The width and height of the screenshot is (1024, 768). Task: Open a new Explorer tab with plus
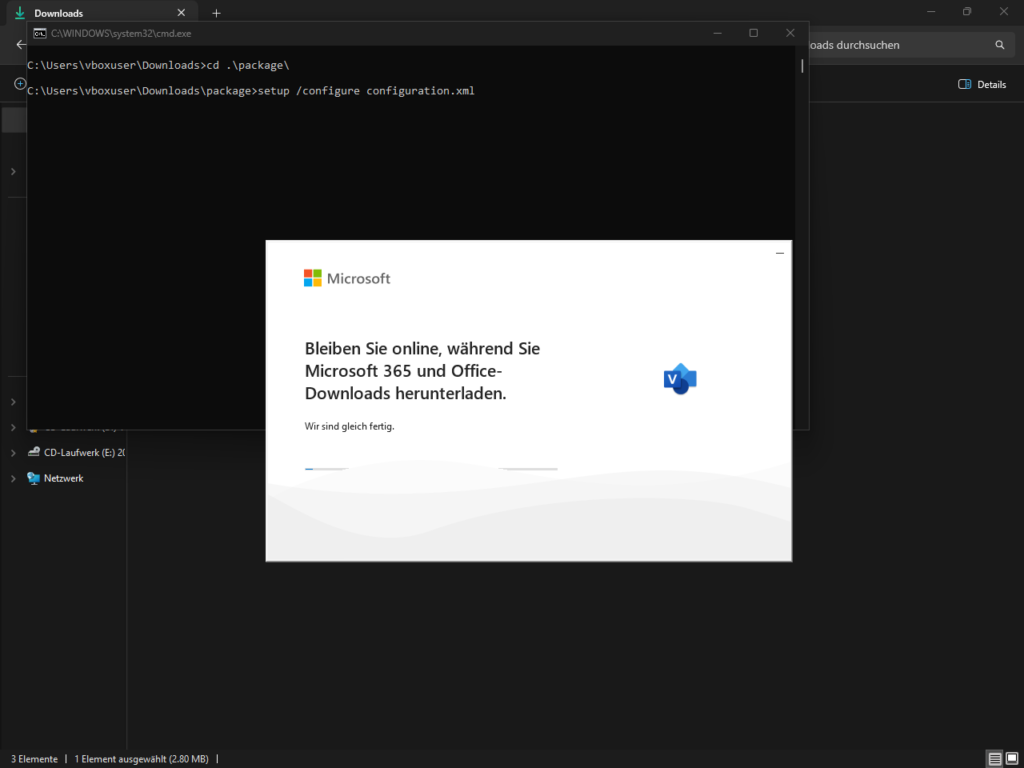coord(216,13)
